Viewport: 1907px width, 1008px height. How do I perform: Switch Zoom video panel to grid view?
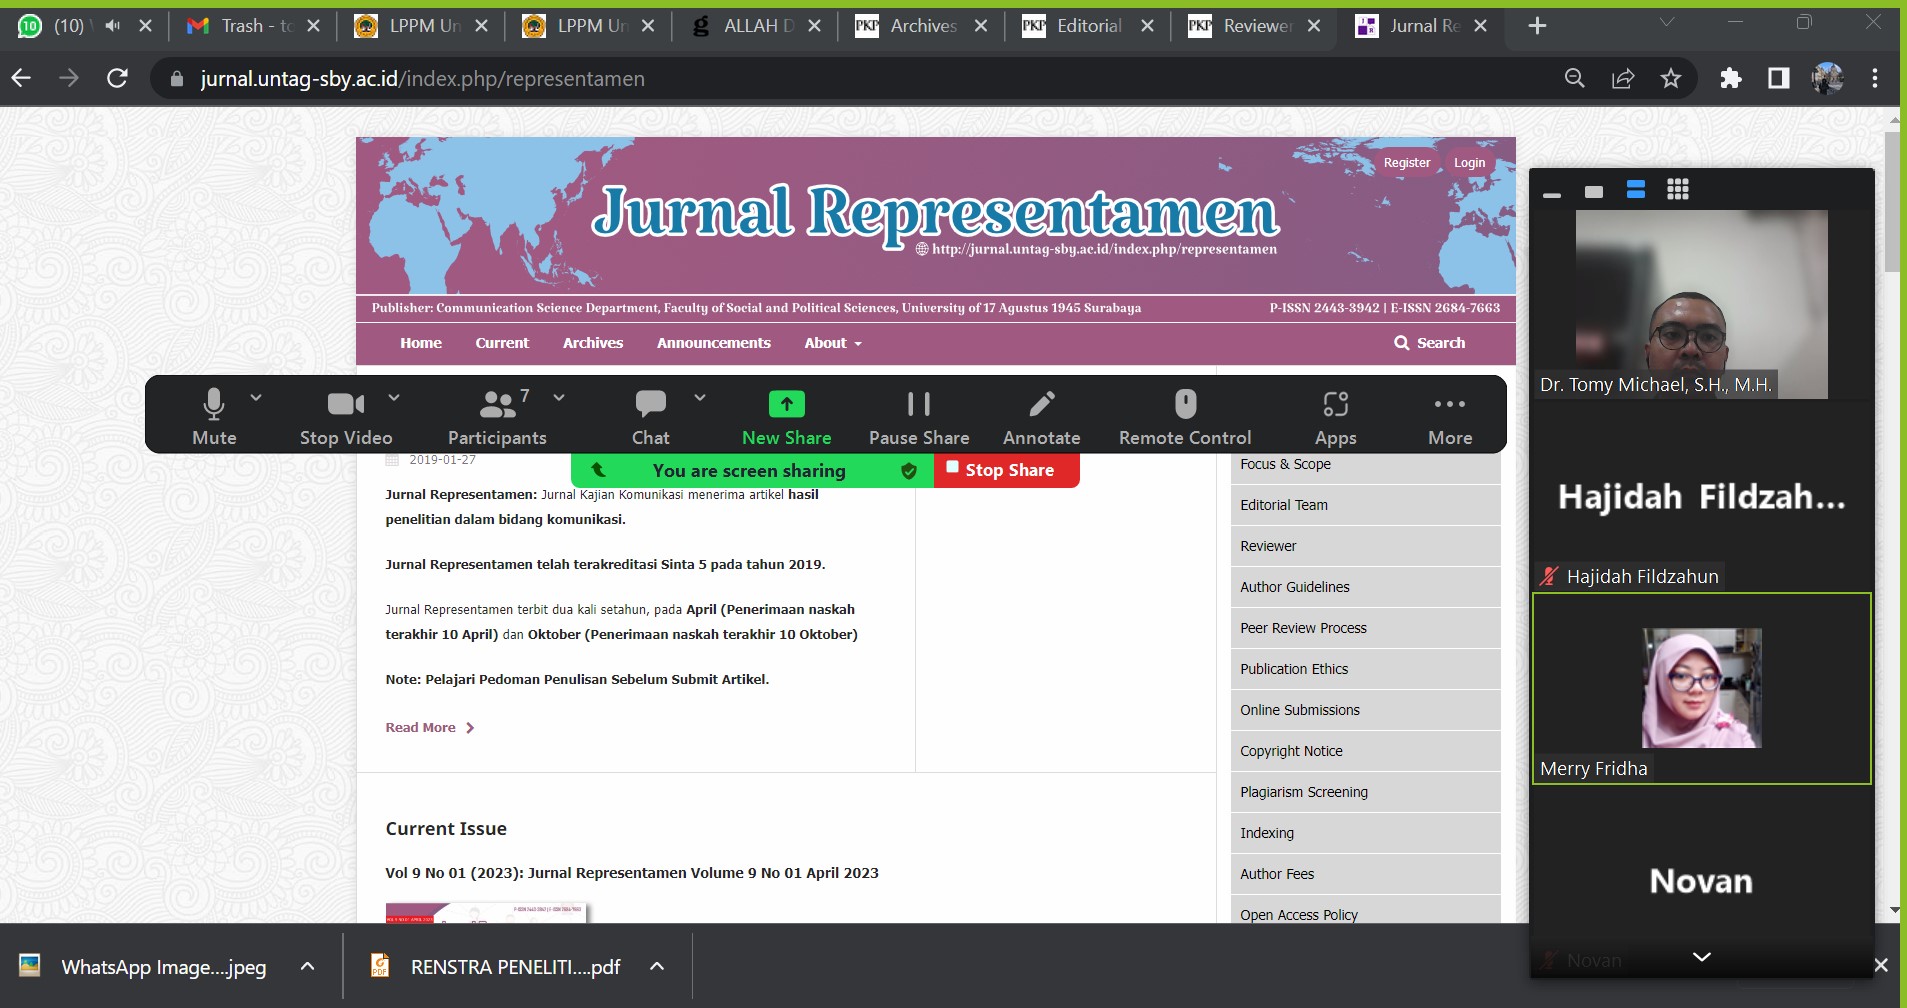pos(1677,190)
